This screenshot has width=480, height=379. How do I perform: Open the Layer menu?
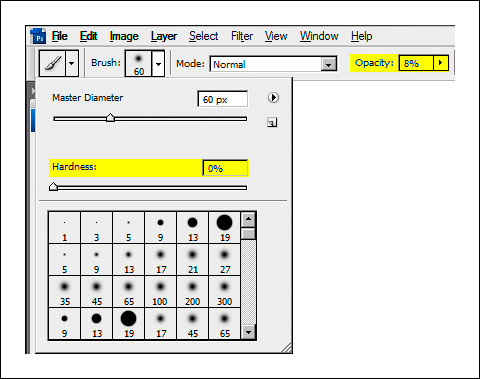click(x=164, y=36)
